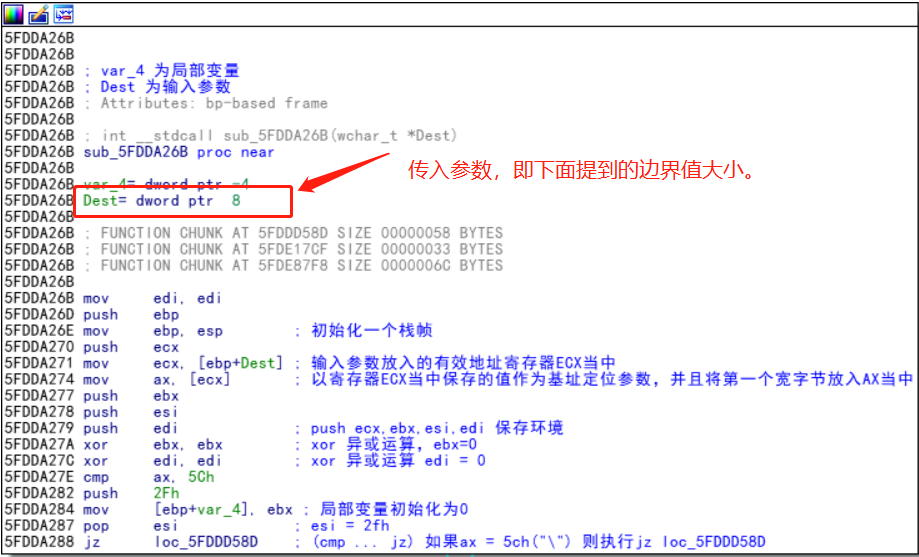Click 'push ebp' at address 5FDDA26D

[x=131, y=315]
